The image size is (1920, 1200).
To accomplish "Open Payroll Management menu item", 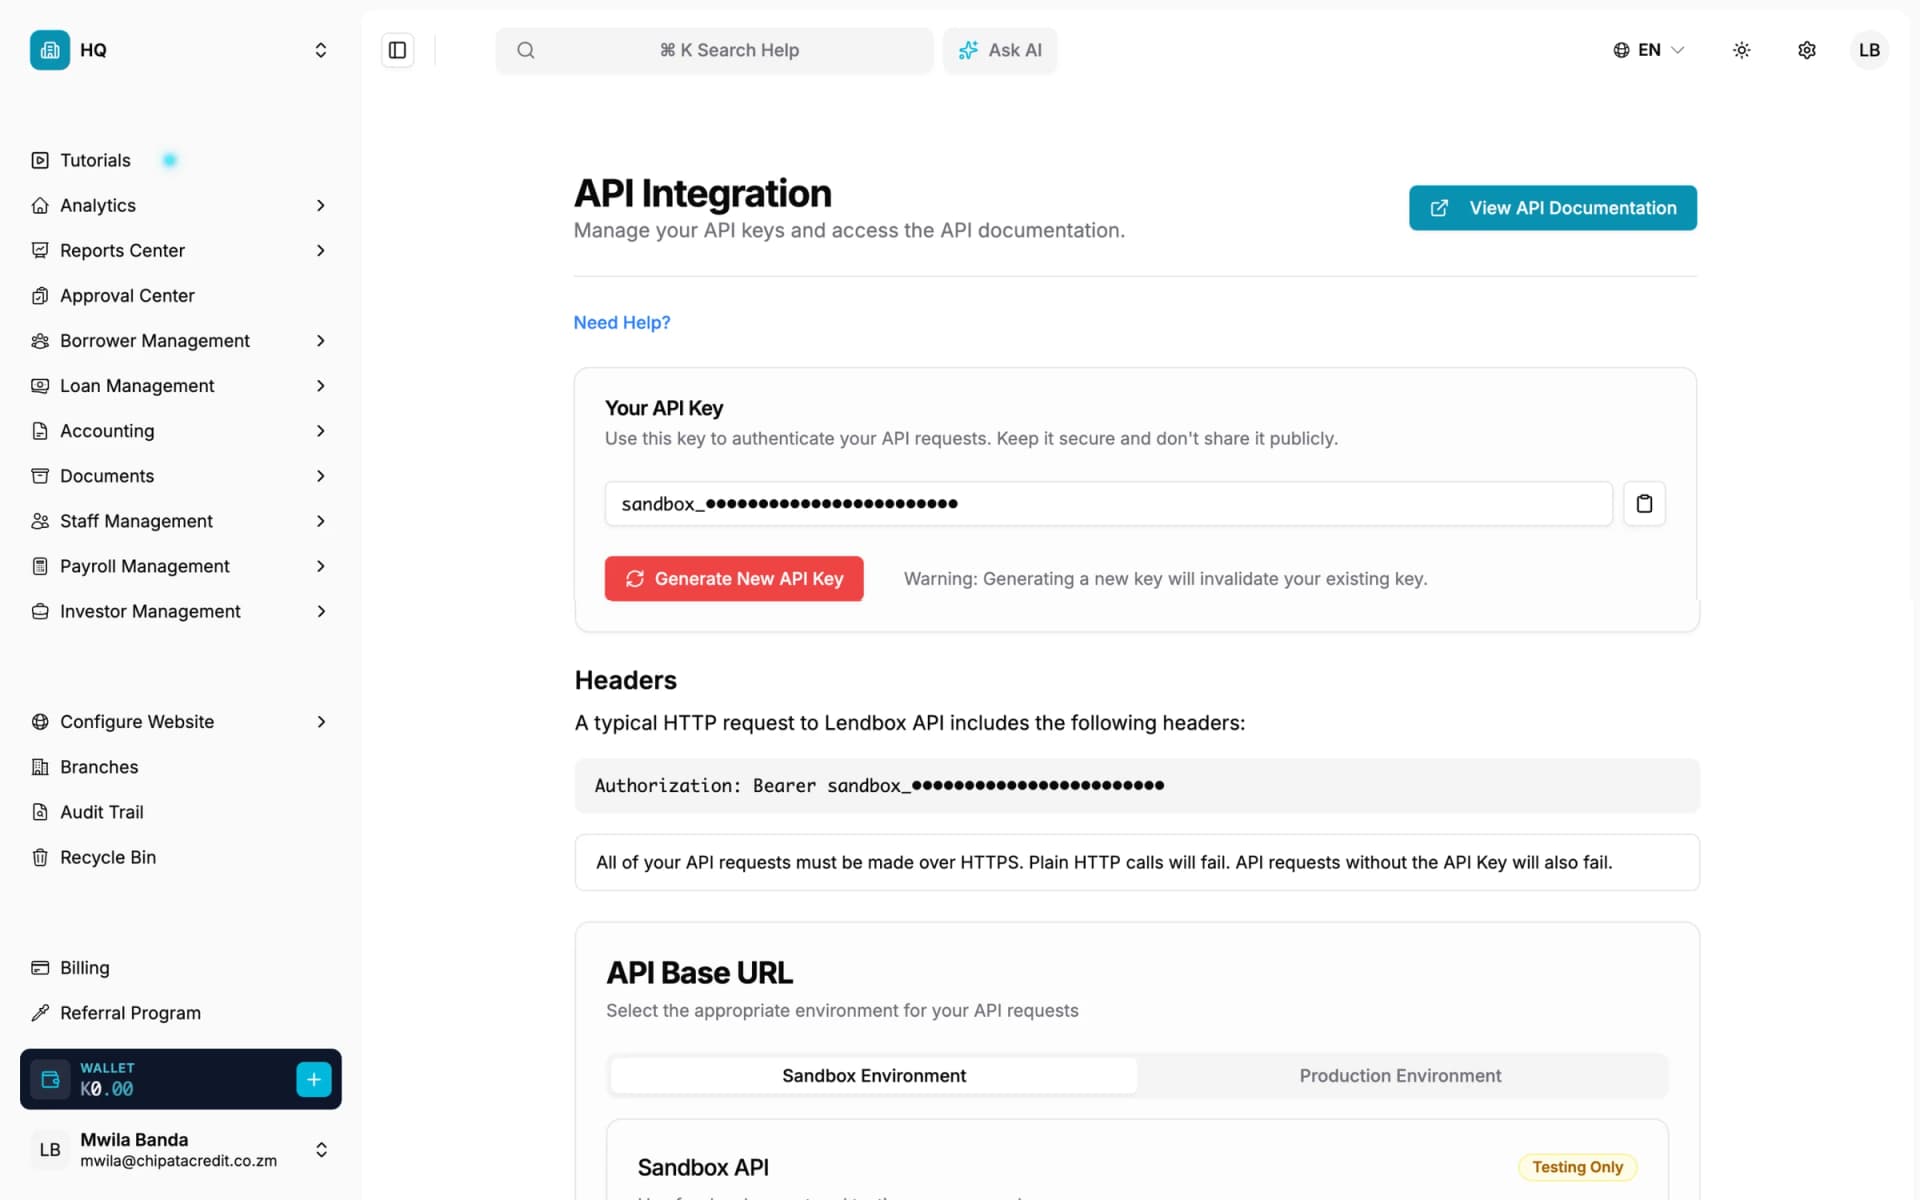I will pos(180,566).
